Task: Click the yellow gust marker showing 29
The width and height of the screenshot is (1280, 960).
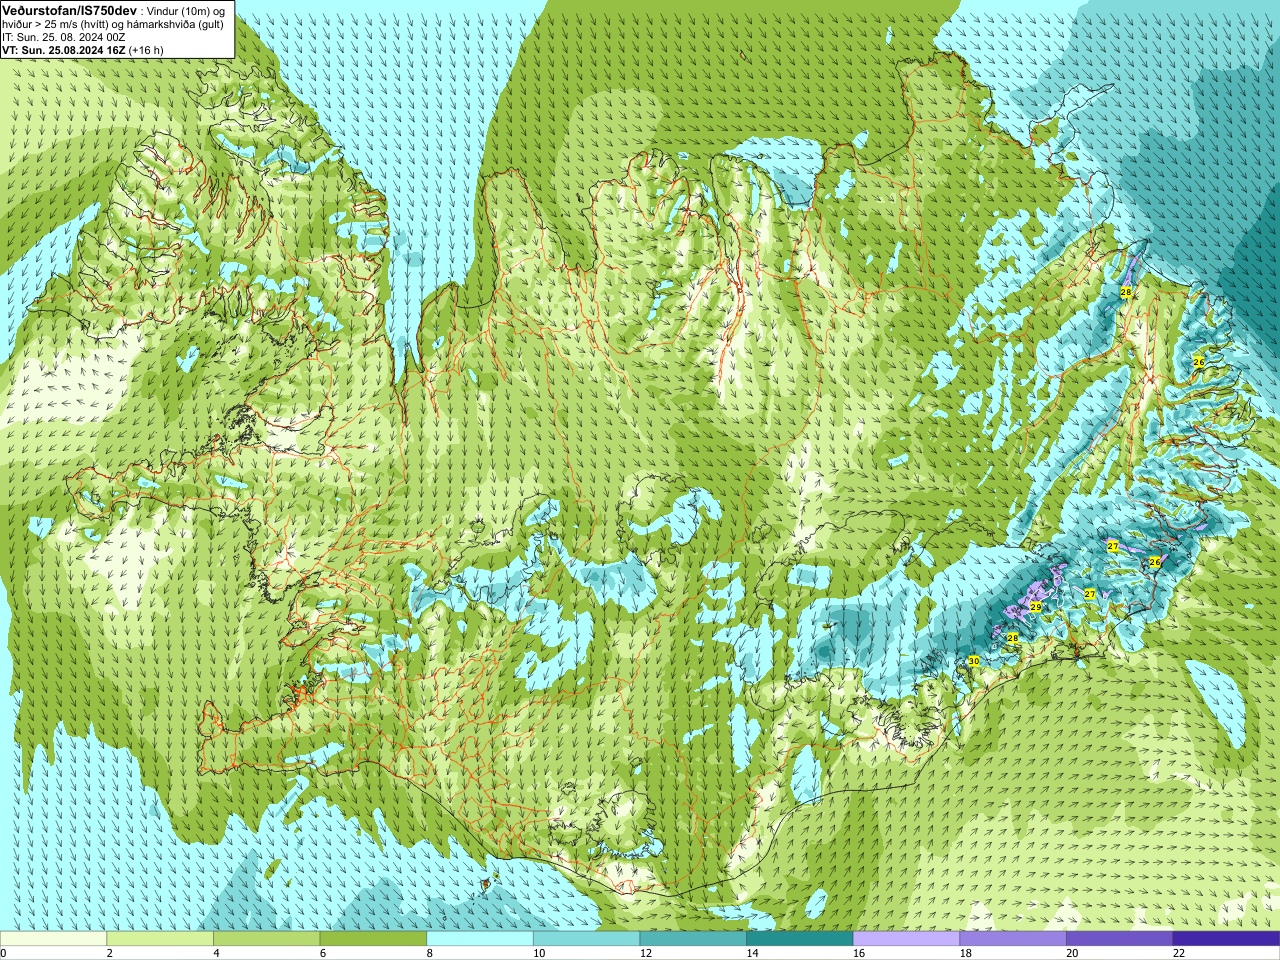Action: coord(1036,607)
